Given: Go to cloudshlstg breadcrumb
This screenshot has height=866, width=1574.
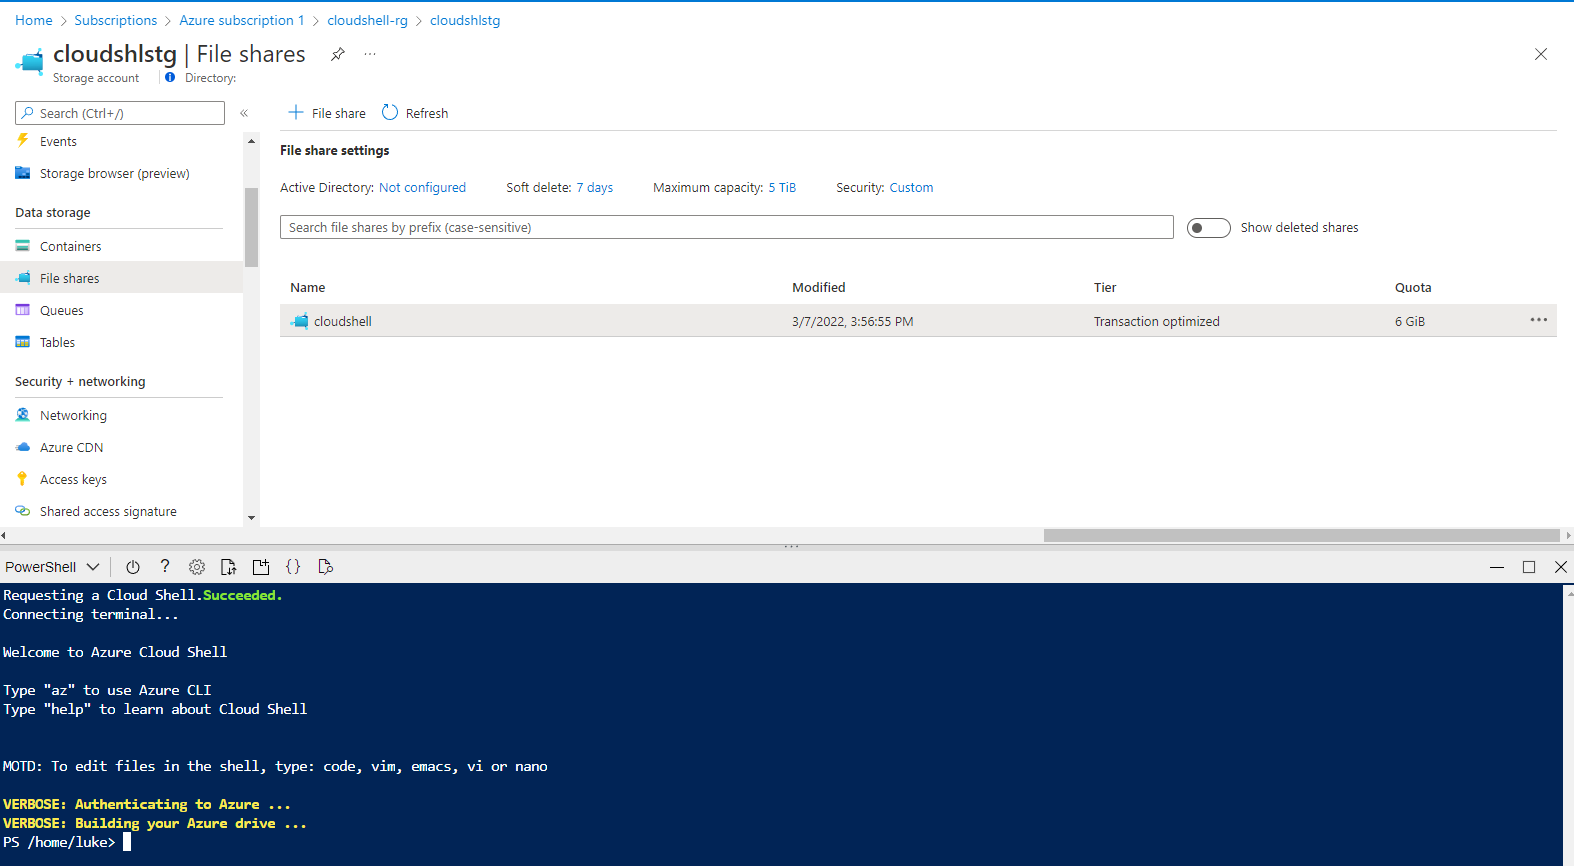Looking at the screenshot, I should click(x=465, y=20).
